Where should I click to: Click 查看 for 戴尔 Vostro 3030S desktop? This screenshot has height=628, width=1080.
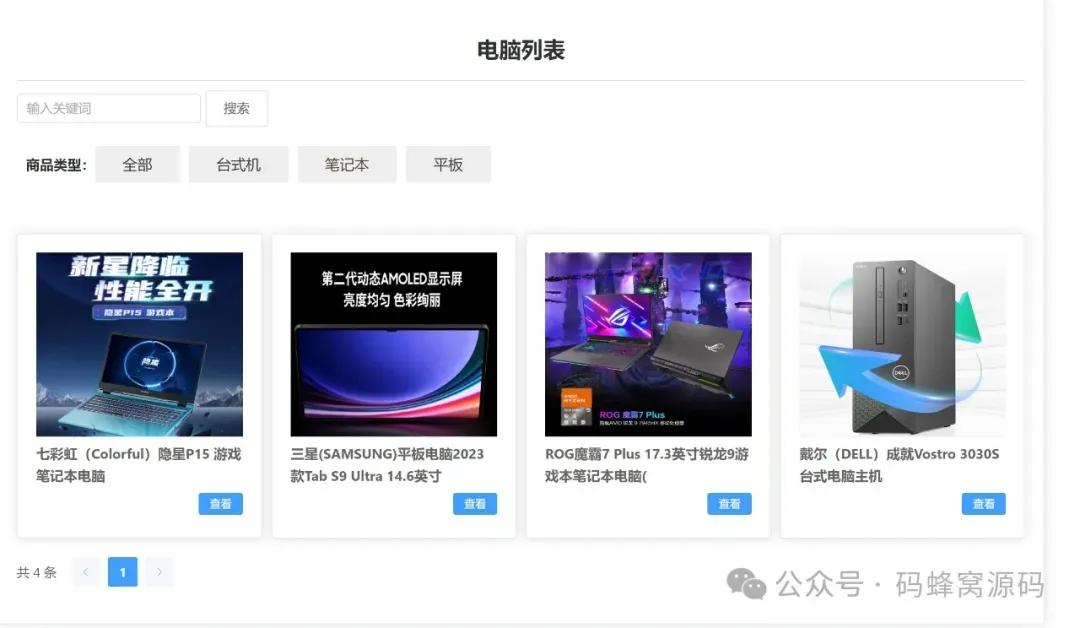click(984, 503)
